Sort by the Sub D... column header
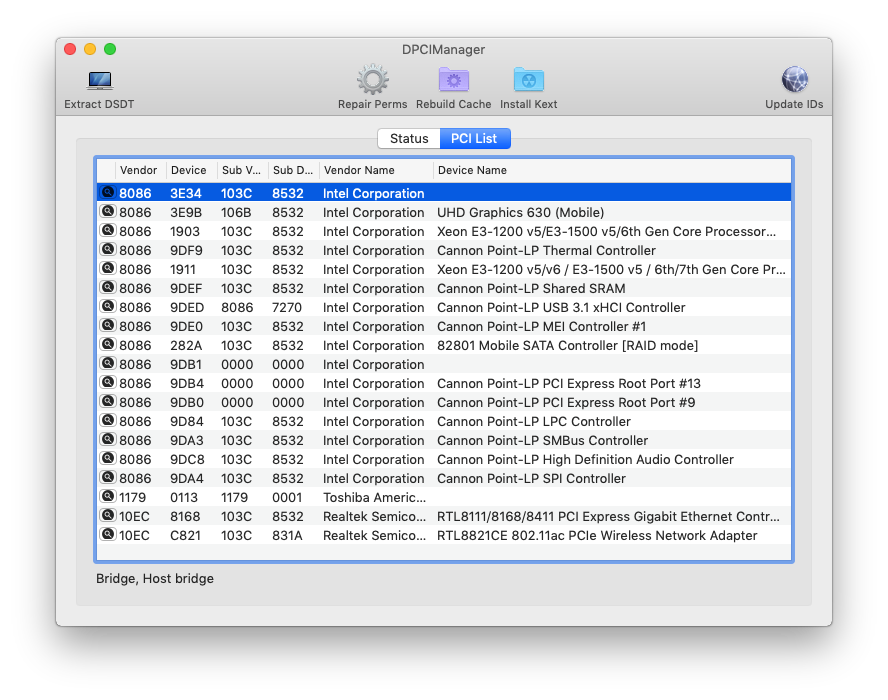 [293, 170]
